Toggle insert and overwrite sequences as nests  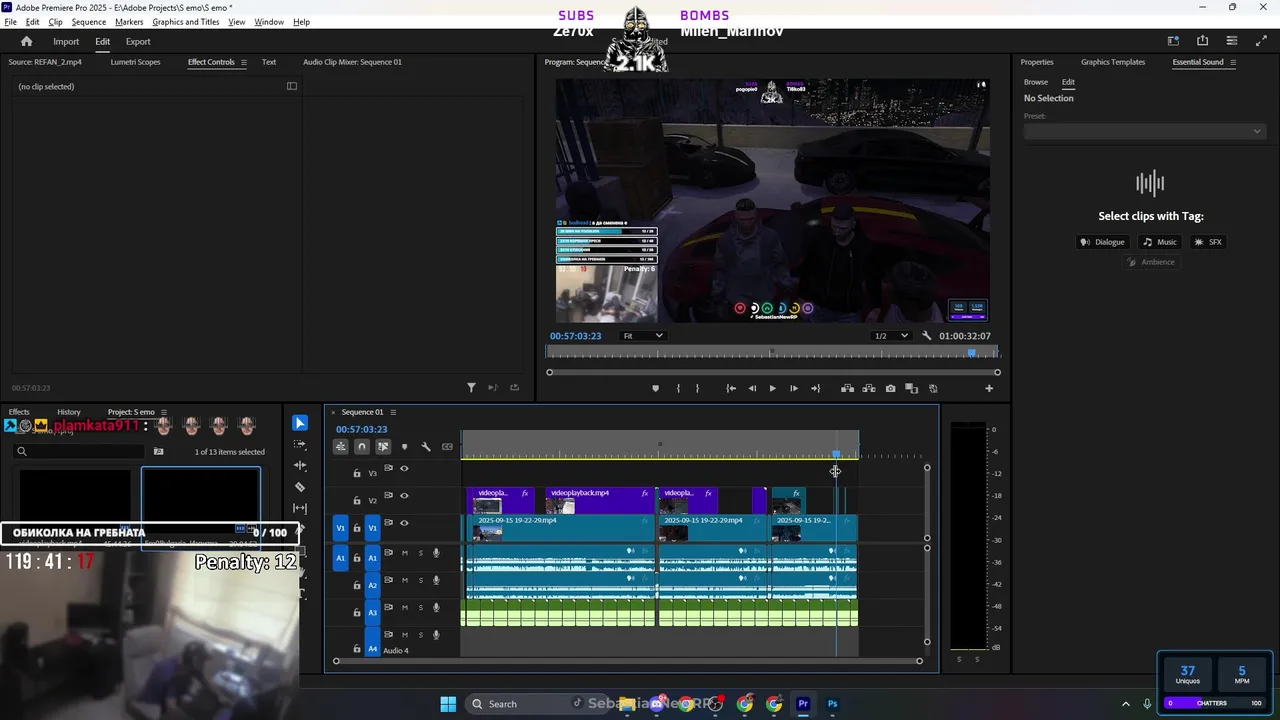(x=341, y=447)
